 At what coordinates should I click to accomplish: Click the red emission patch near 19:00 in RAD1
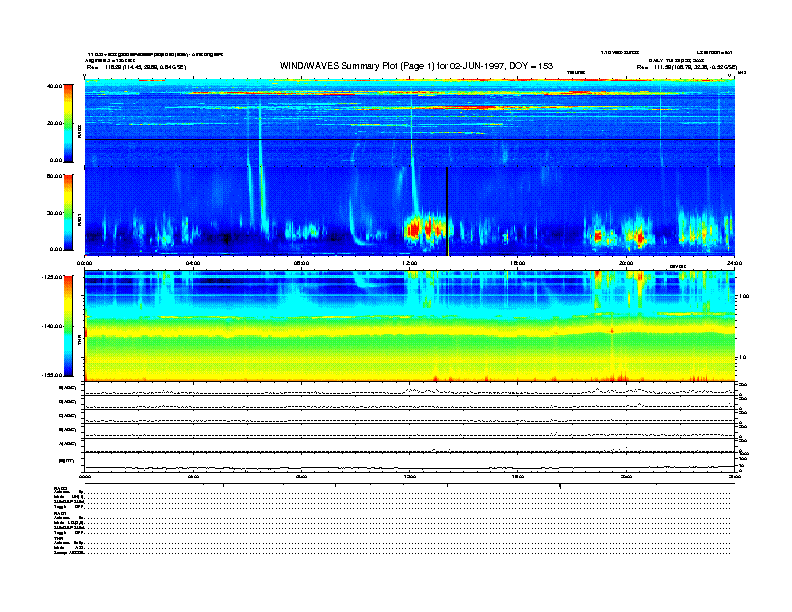pos(599,236)
